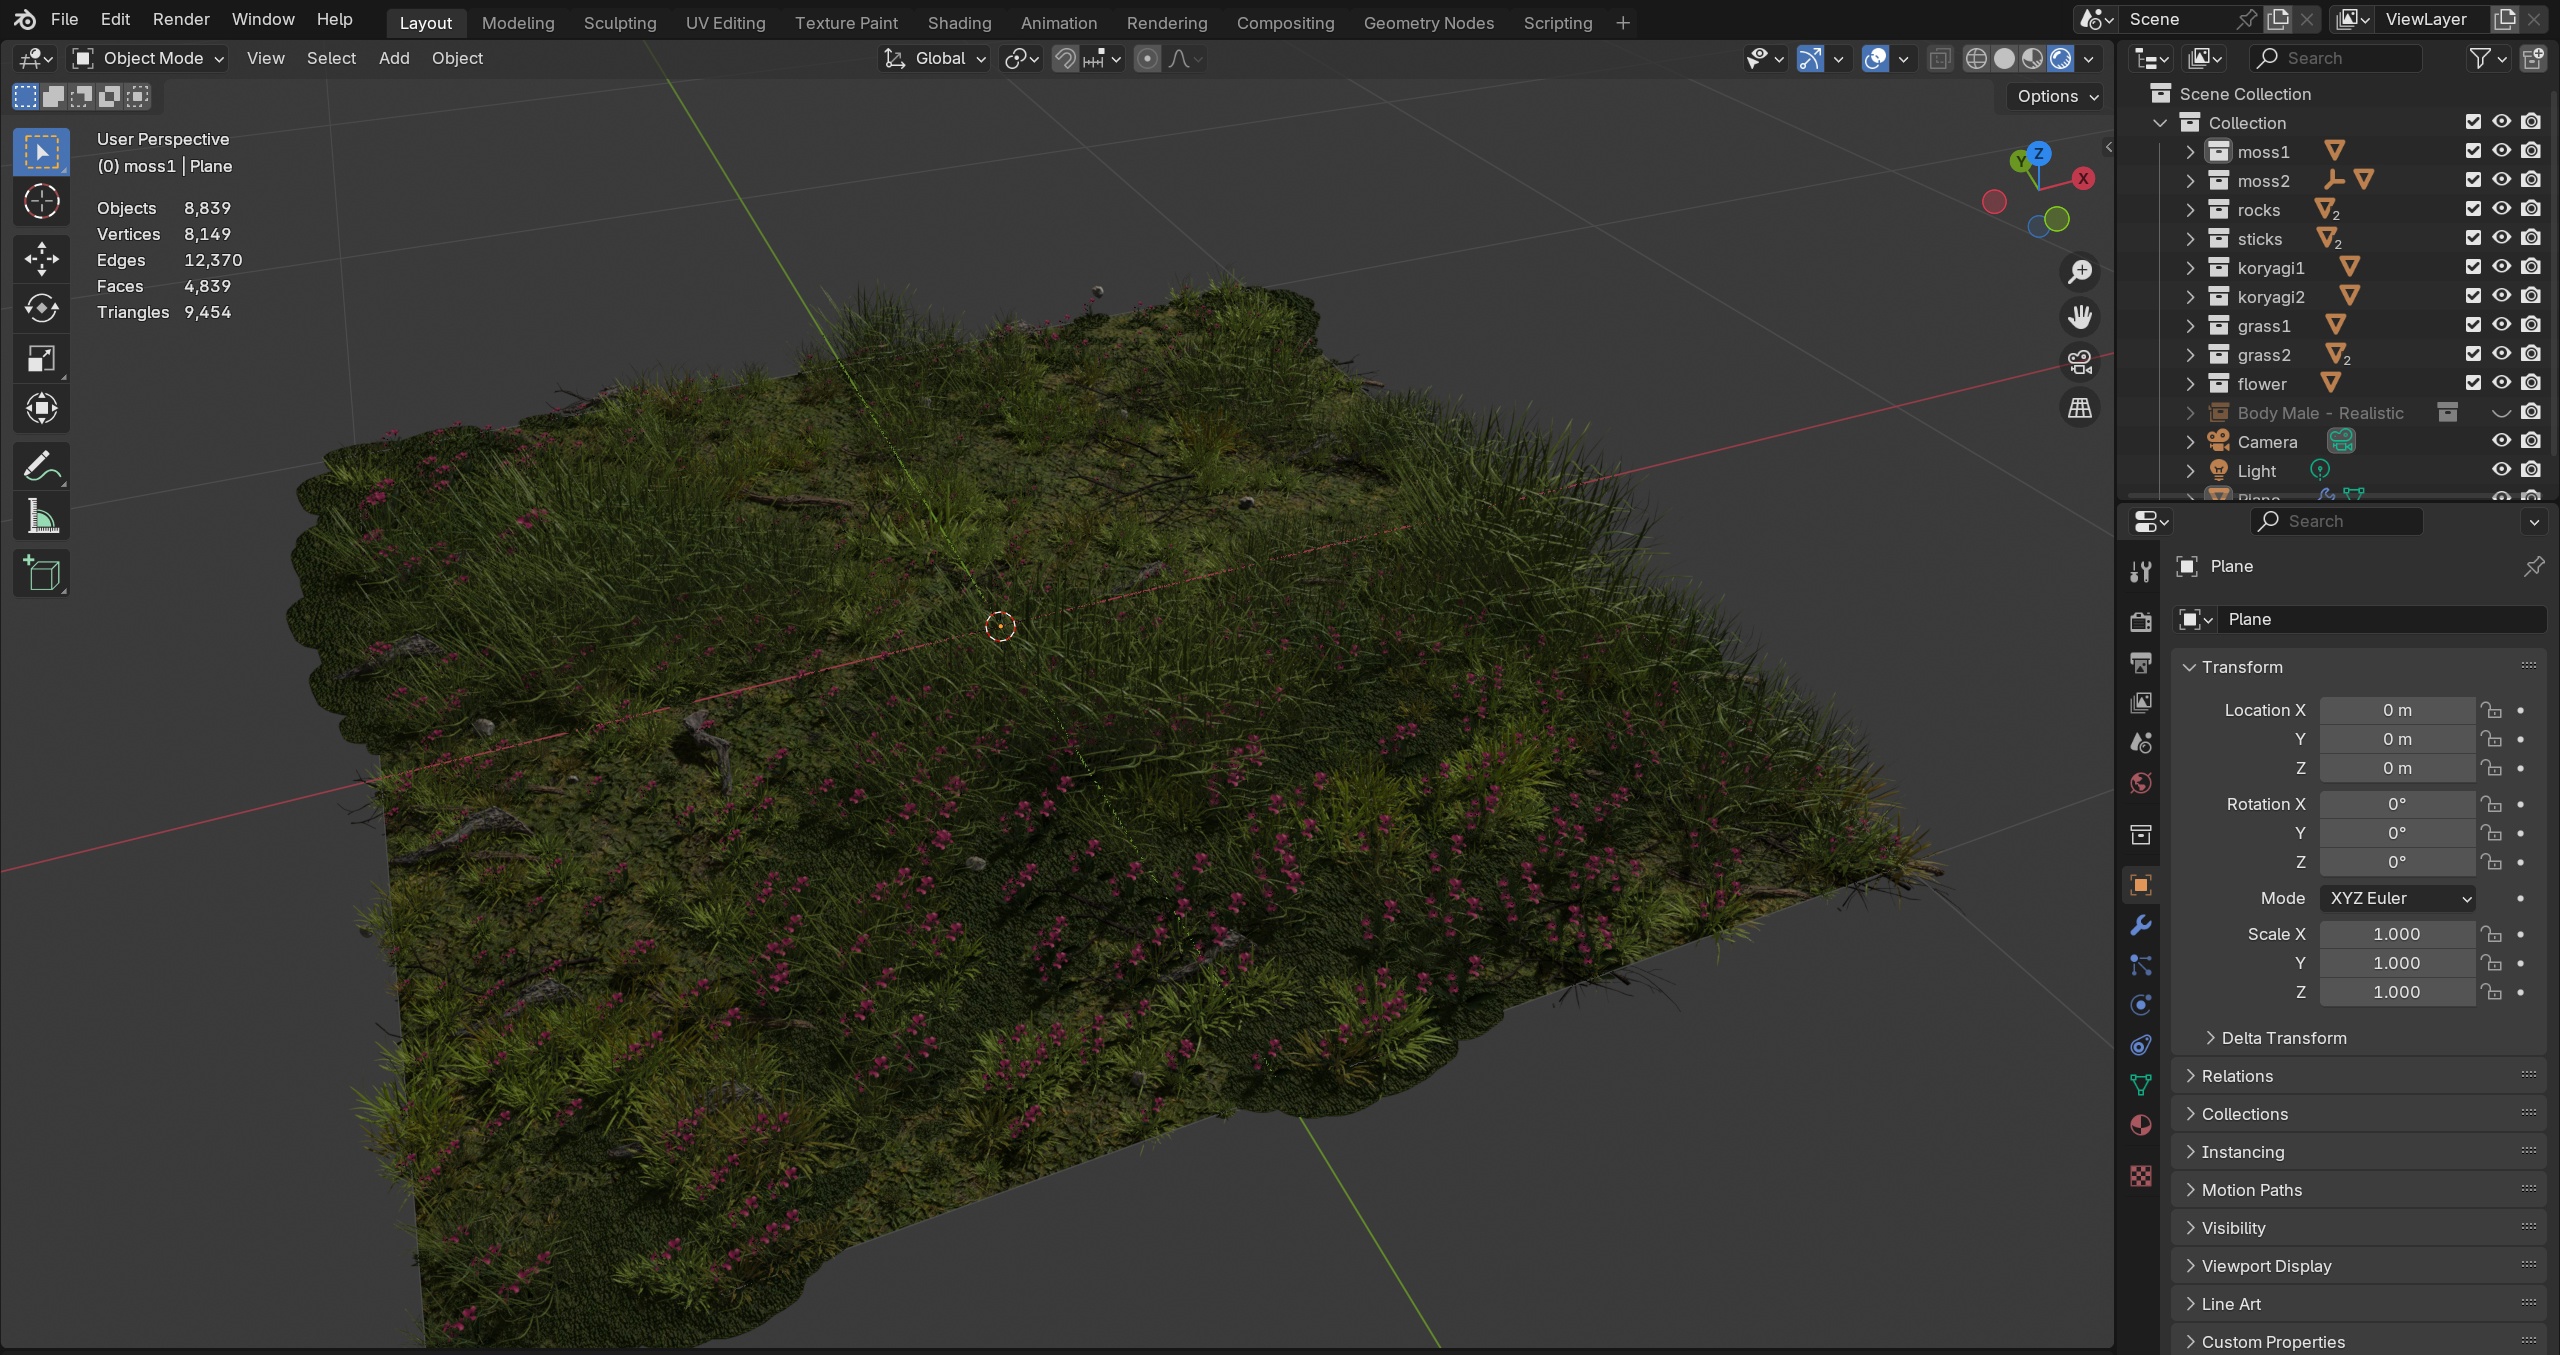Select the Measure tool
The image size is (2560, 1355).
[x=41, y=516]
